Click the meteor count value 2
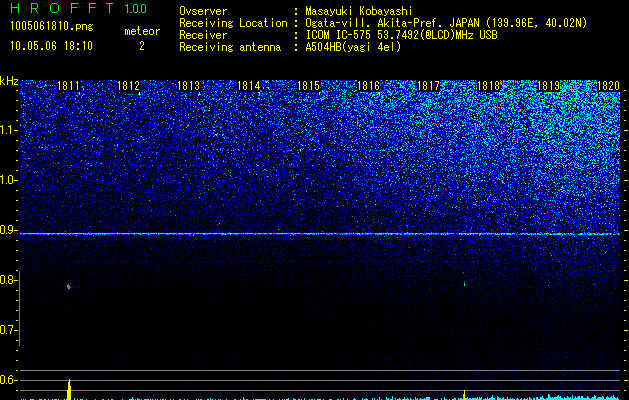The width and height of the screenshot is (629, 400). 142,46
